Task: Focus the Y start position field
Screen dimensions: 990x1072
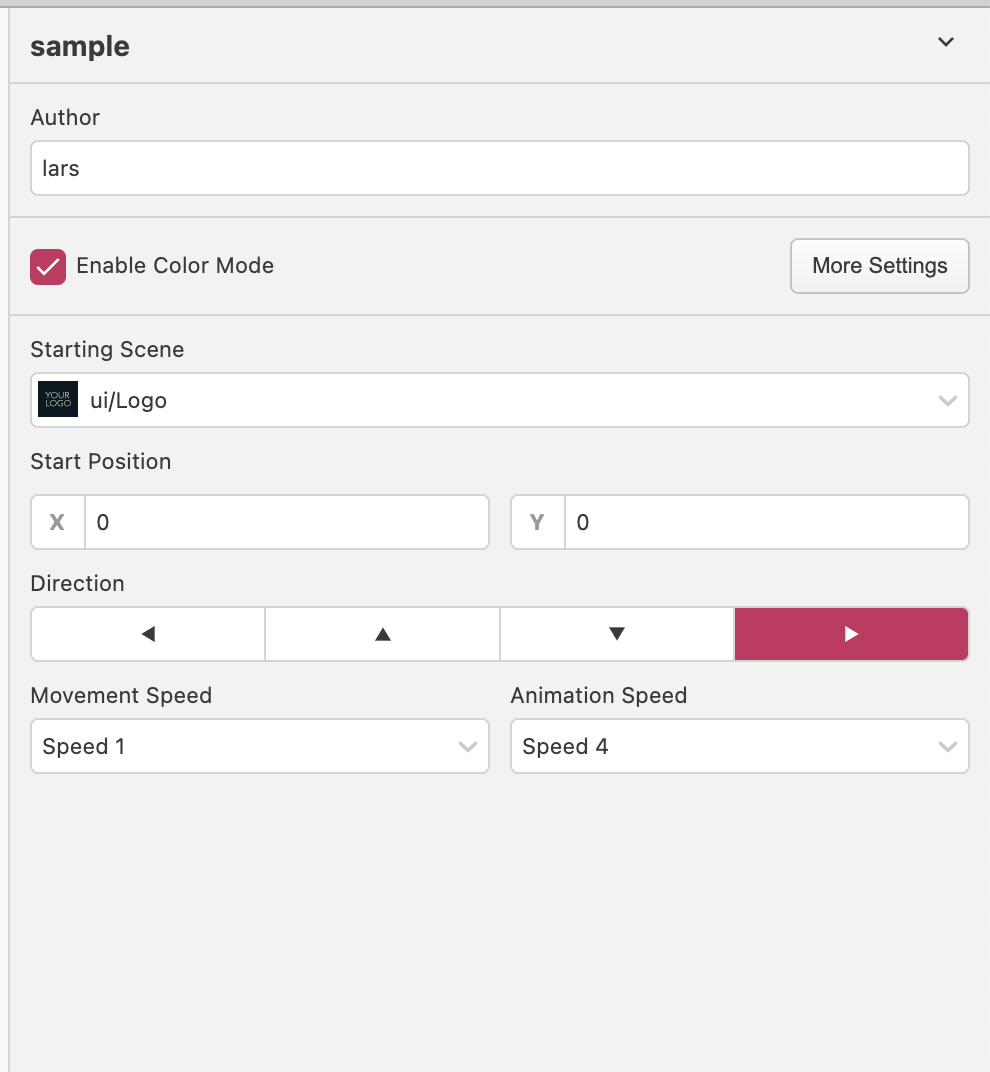Action: pos(766,522)
